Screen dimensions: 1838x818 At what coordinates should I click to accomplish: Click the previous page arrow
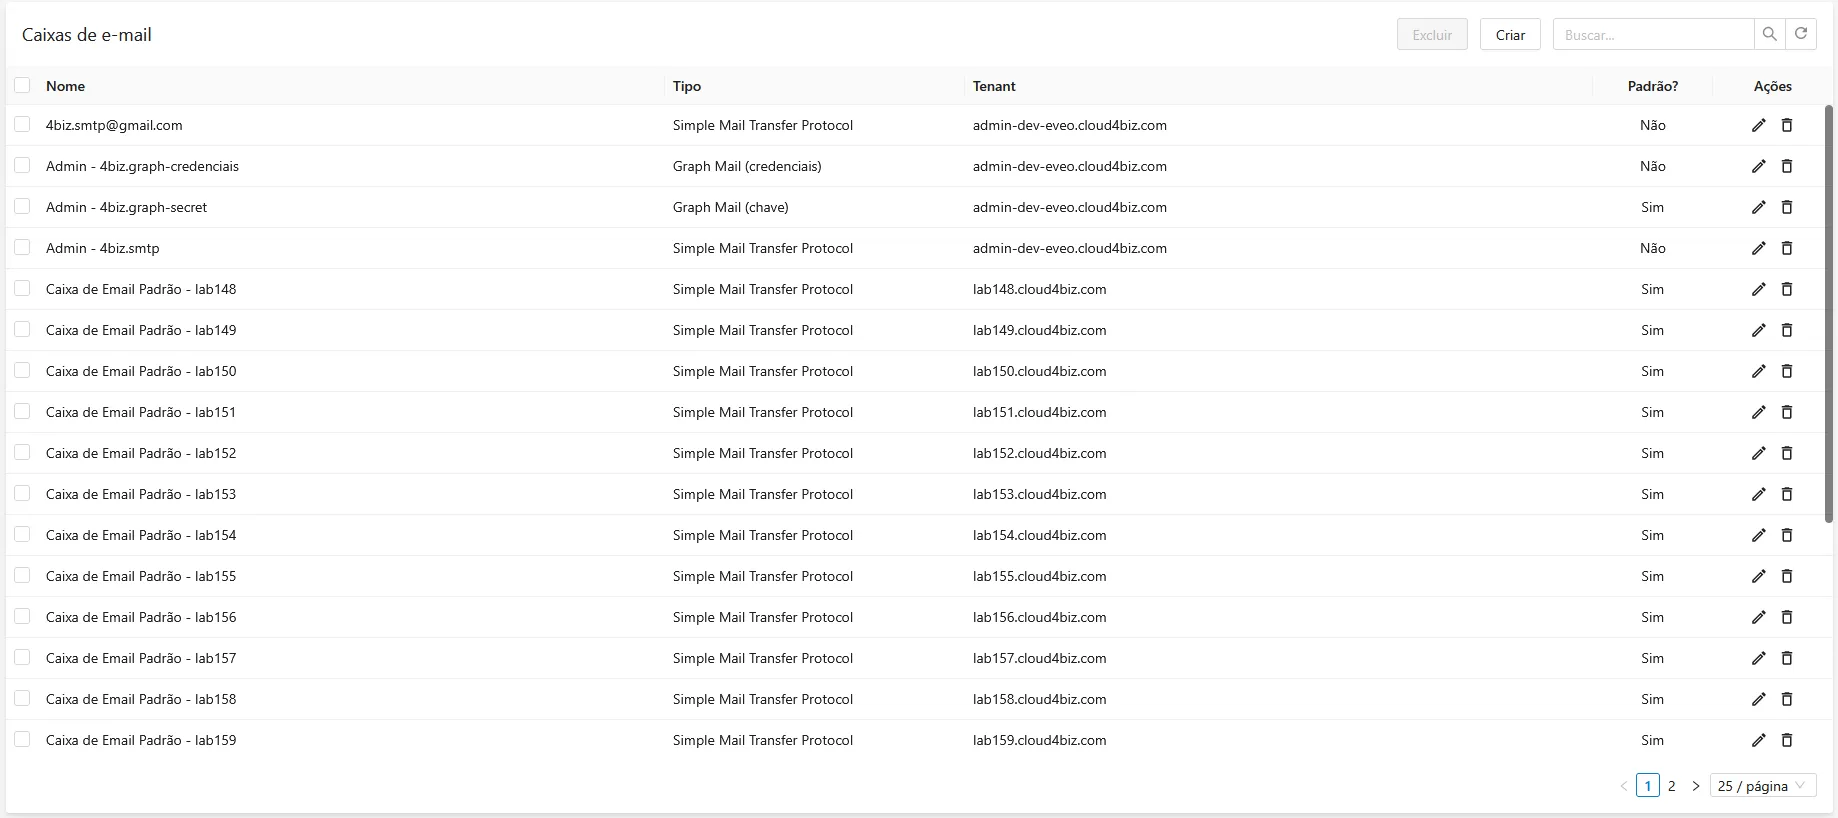1623,786
